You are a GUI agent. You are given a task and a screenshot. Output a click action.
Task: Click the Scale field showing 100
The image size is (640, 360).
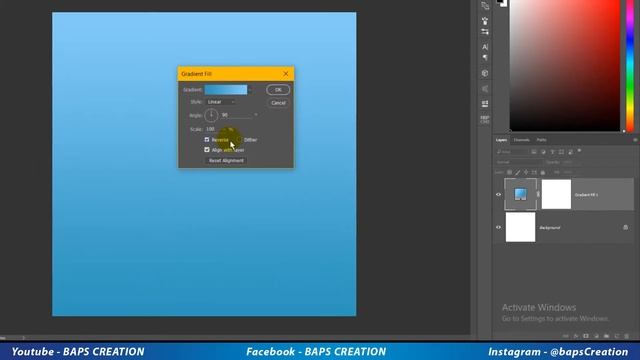[215, 129]
